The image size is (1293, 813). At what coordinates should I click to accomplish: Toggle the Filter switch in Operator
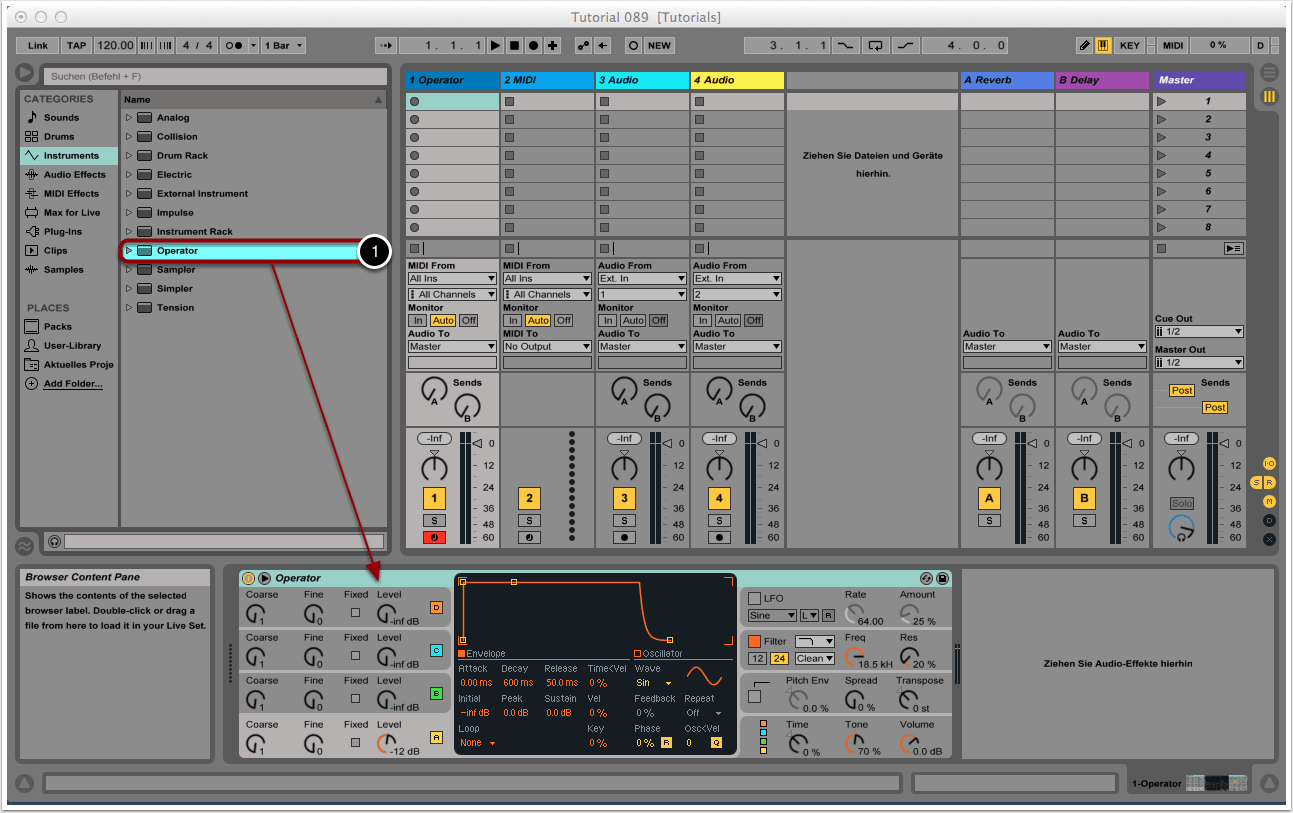755,641
